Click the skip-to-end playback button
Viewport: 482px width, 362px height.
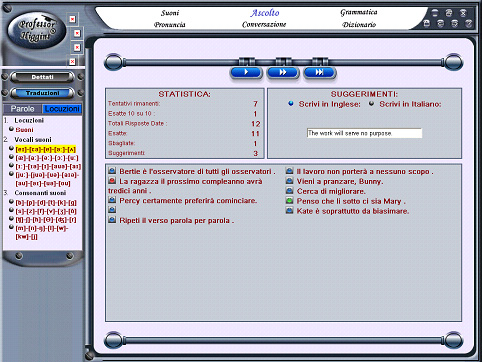pos(319,72)
